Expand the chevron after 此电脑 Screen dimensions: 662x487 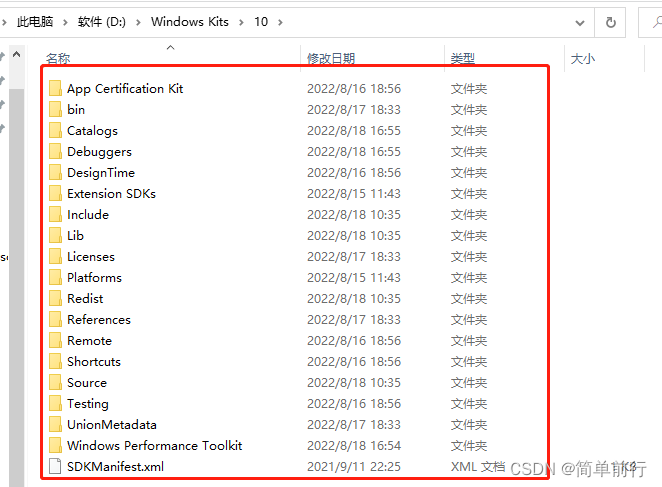pos(65,22)
